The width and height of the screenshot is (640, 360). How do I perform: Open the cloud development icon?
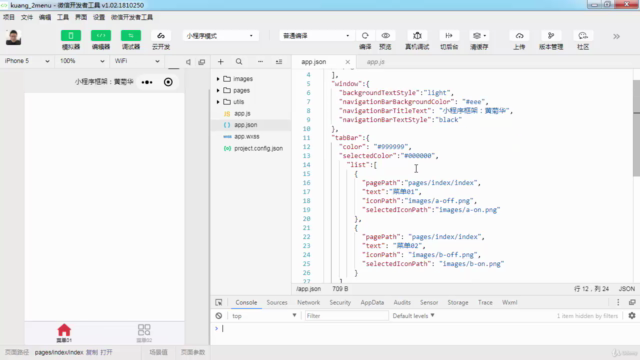[x=161, y=36]
